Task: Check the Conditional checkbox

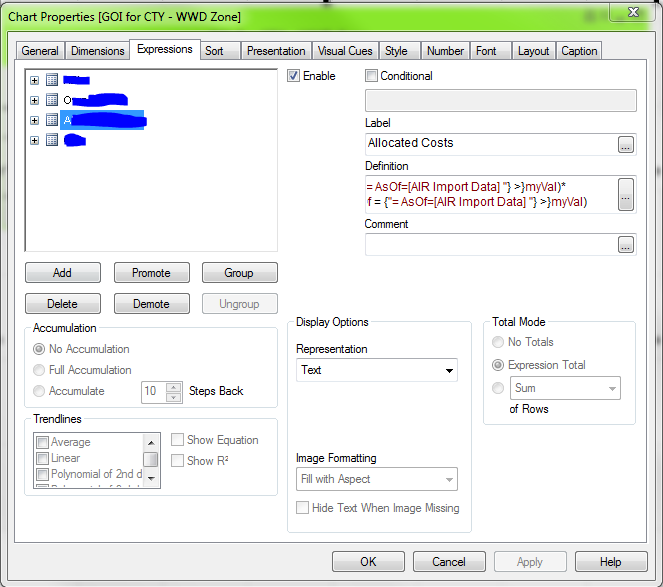Action: [371, 76]
